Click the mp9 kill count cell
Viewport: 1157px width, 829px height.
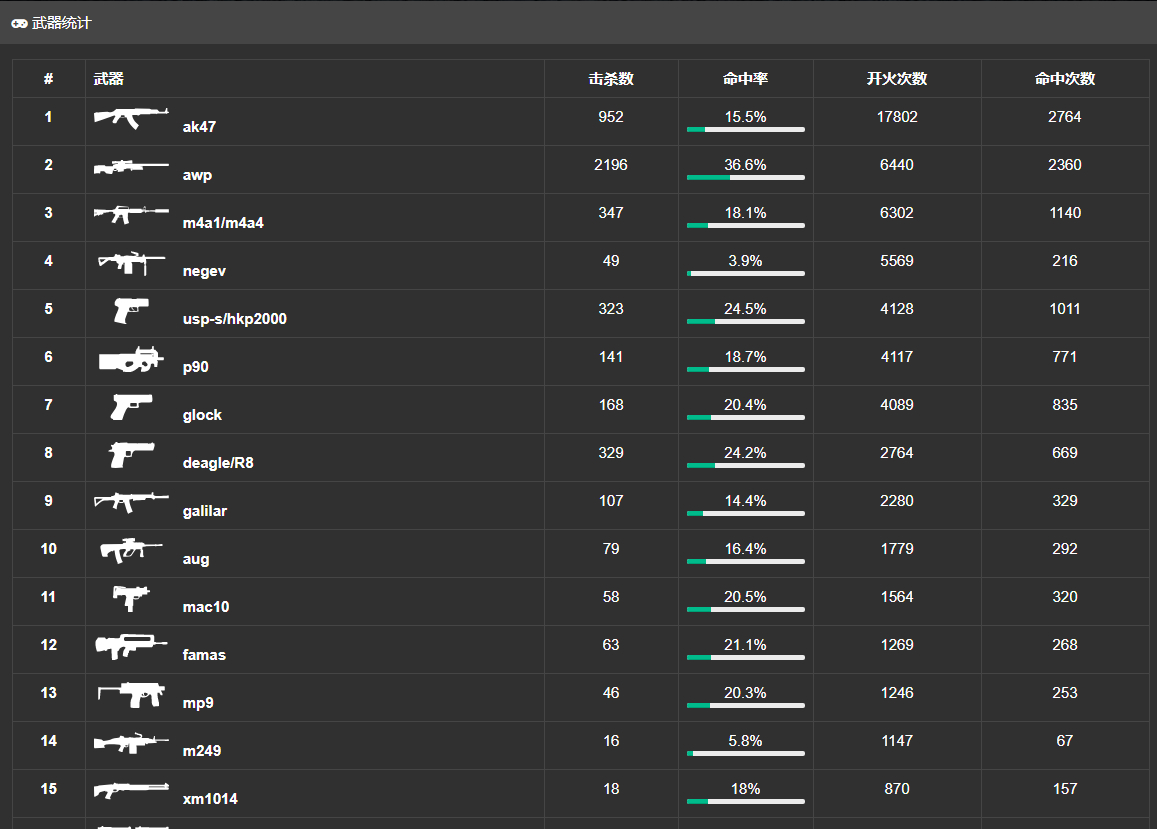pyautogui.click(x=611, y=693)
